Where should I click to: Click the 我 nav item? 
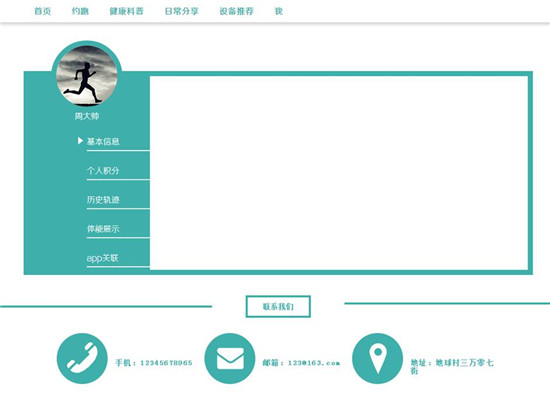[x=279, y=11]
